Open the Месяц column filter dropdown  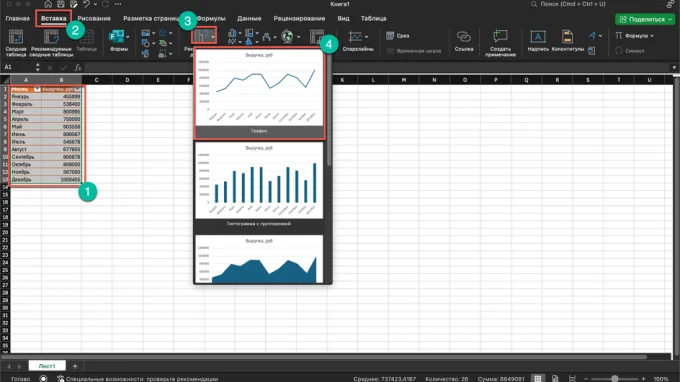(37, 89)
